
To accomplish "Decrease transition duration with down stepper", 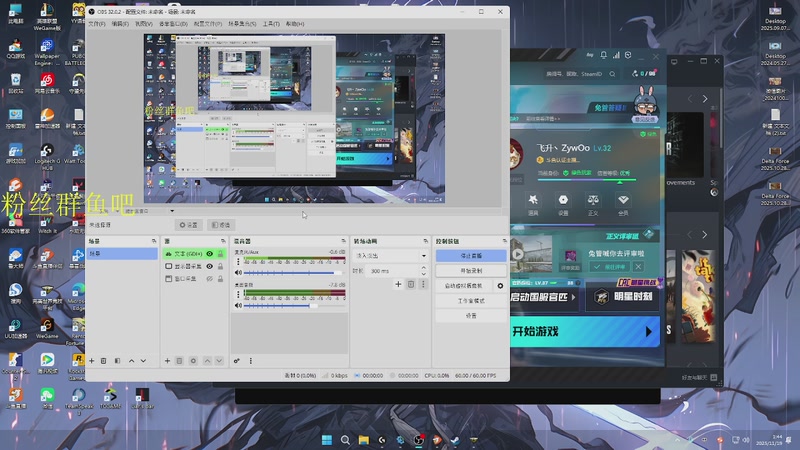I will coord(423,274).
